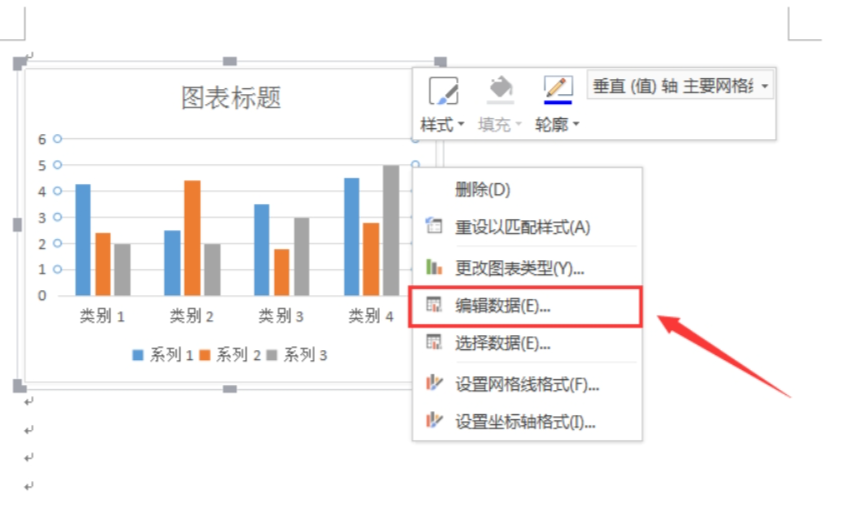The width and height of the screenshot is (845, 530).
Task: Choose 删除(D) from context menu
Action: [527, 190]
